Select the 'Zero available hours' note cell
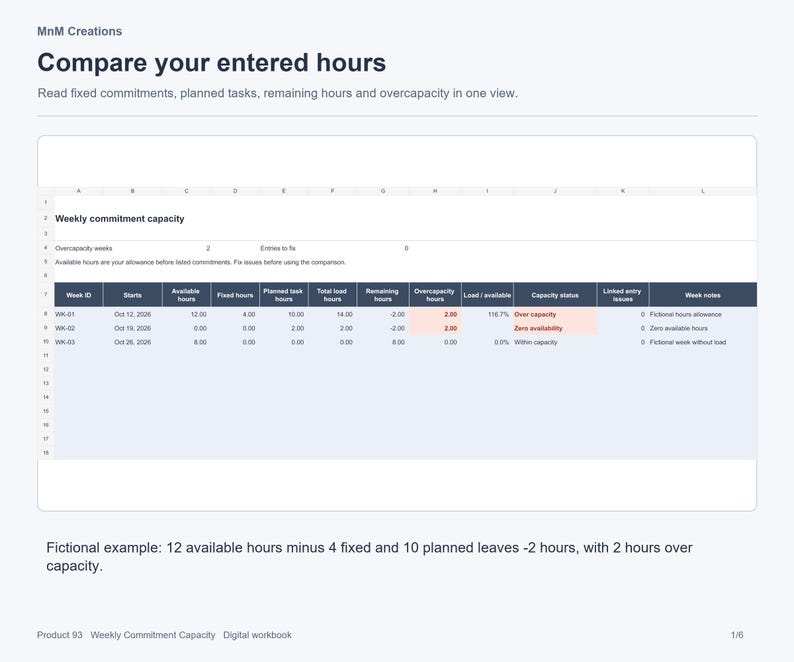Viewport: 794px width, 662px height. point(703,328)
